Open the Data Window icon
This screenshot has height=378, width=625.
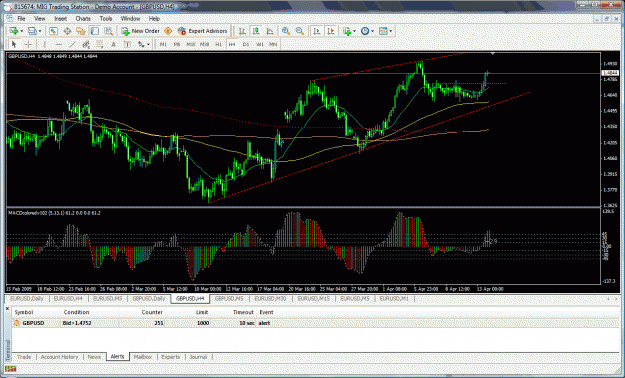pos(67,31)
